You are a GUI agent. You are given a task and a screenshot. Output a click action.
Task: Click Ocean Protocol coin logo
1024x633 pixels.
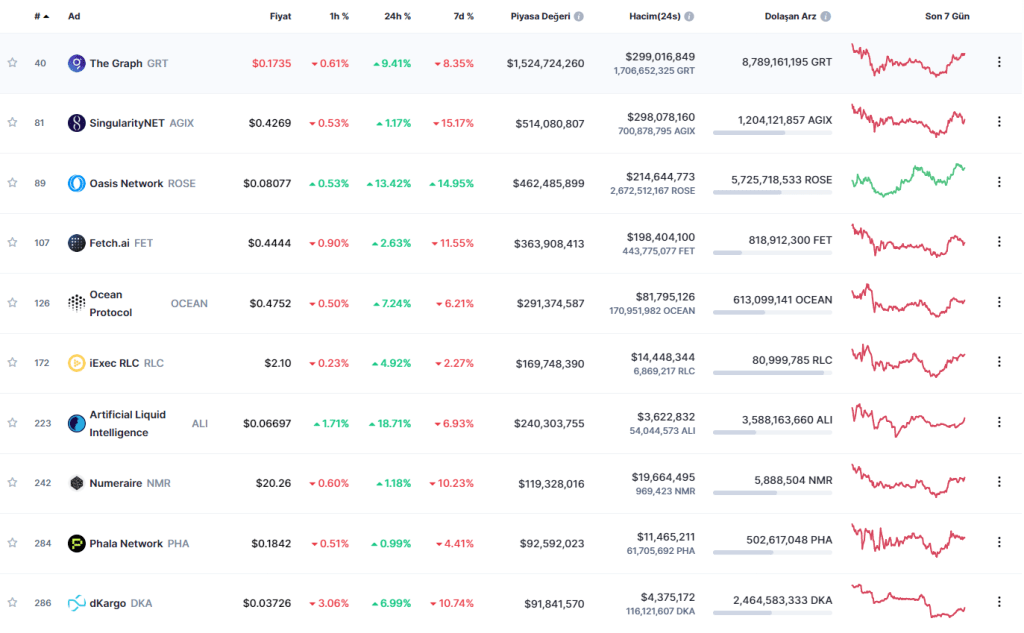(76, 303)
